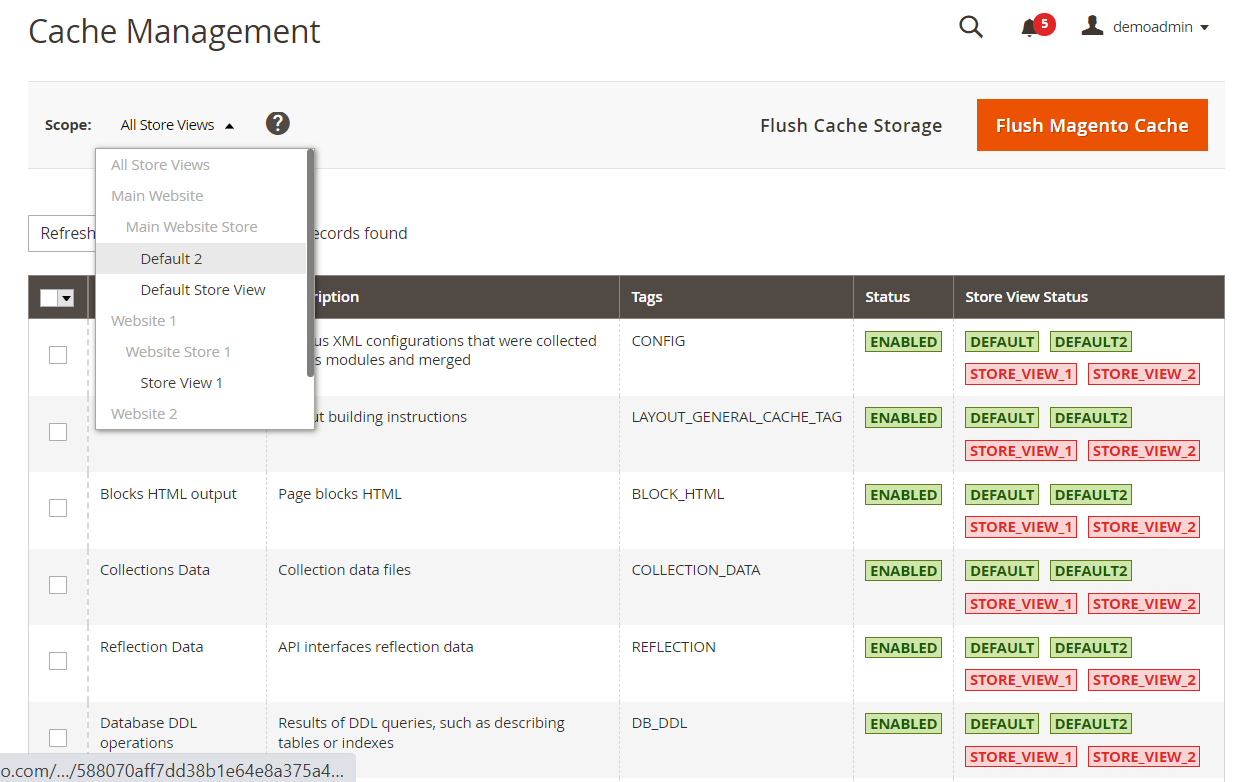Click DEFAULT2 badge in the CONFIG row
The image size is (1236, 782).
1091,342
